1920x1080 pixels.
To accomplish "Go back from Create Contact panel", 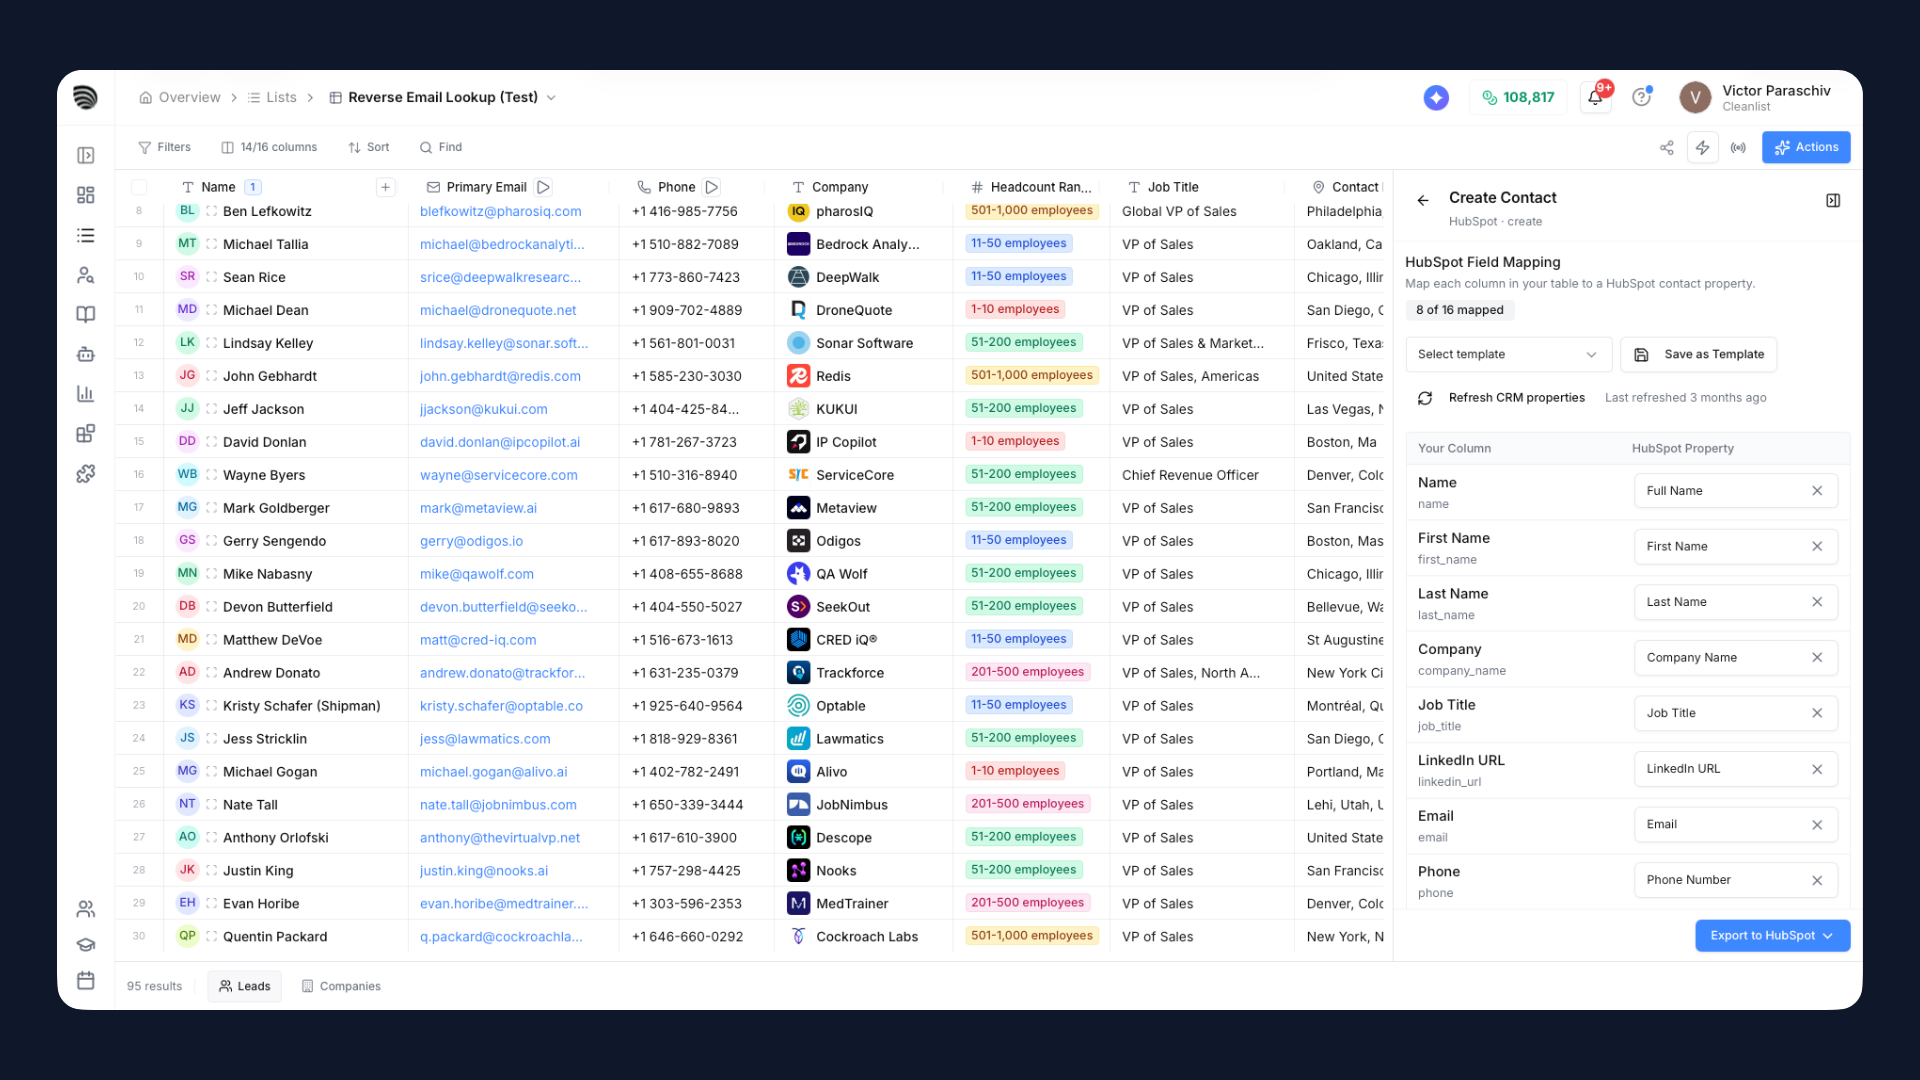I will point(1422,201).
